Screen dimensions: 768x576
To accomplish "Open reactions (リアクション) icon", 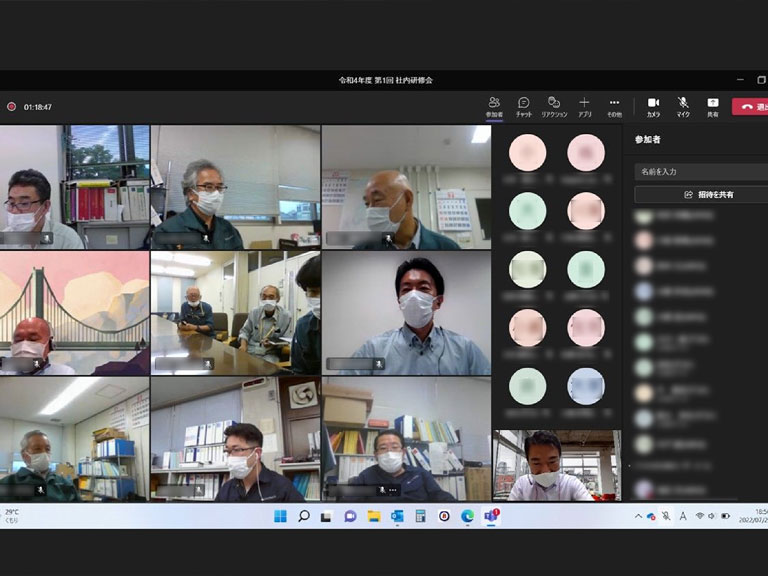I will tap(554, 103).
